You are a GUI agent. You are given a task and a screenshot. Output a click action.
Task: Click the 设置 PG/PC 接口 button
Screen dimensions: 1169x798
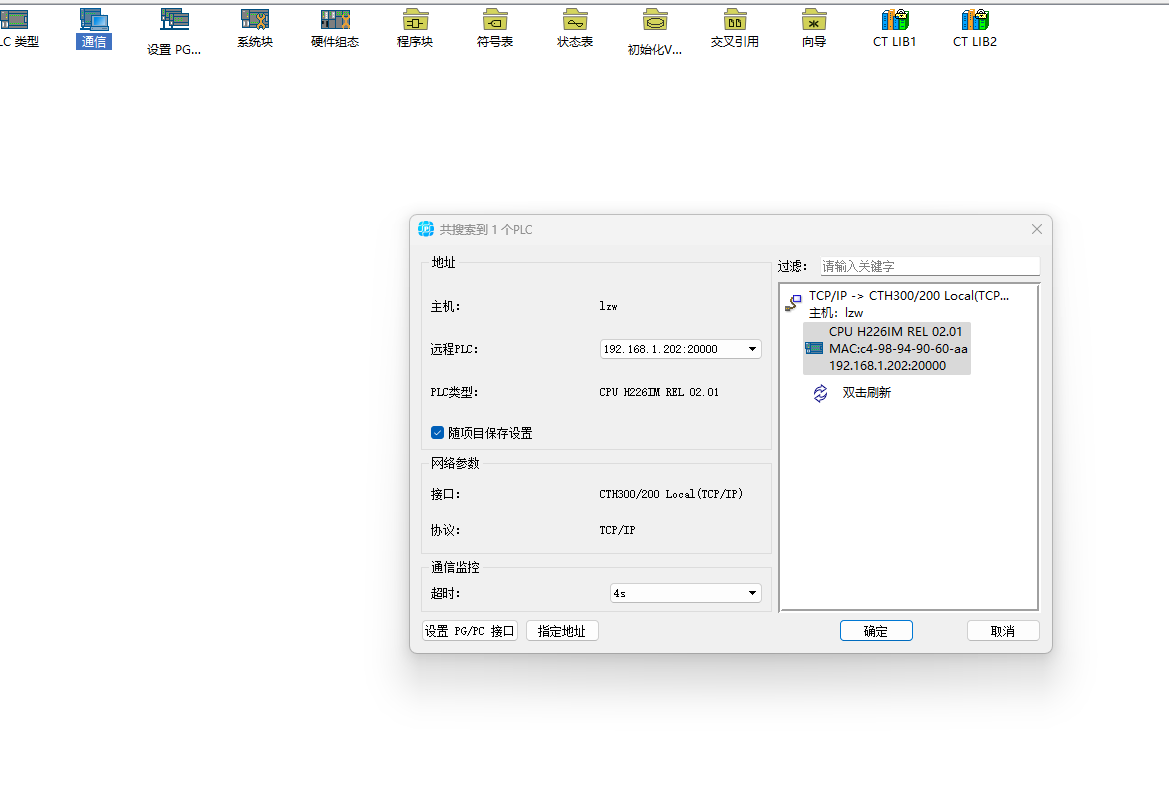tap(470, 631)
